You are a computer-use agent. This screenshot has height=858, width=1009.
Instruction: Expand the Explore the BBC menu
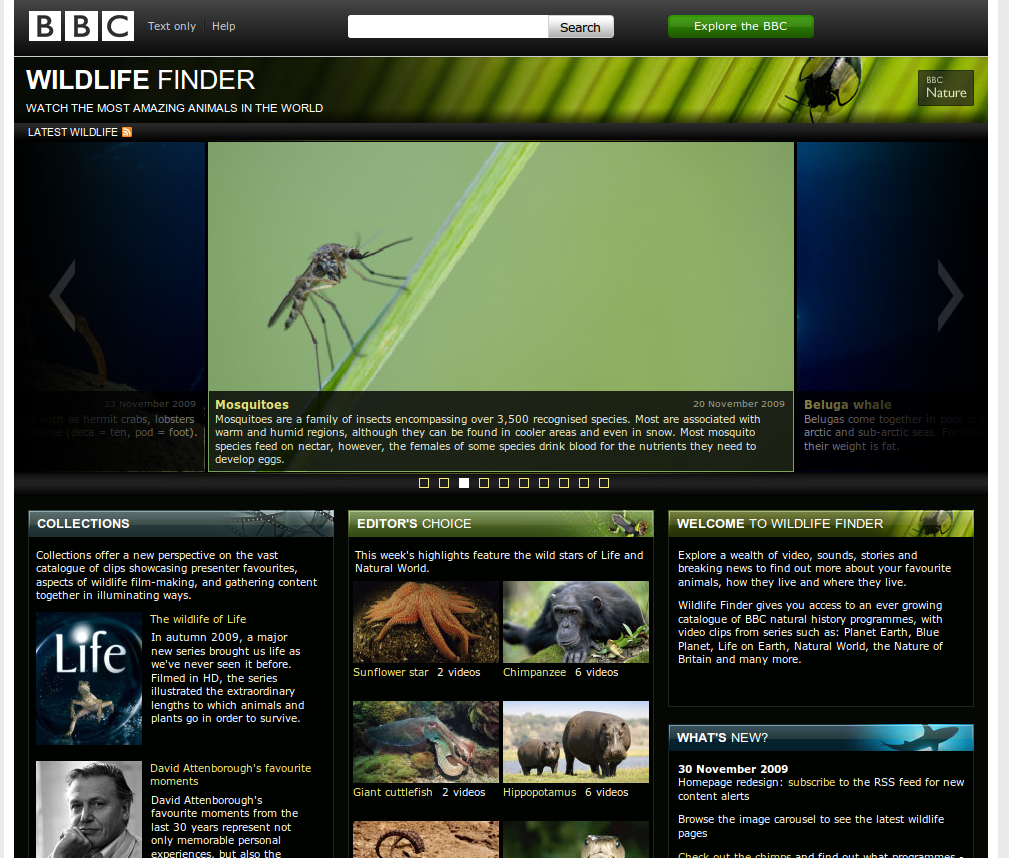(740, 26)
